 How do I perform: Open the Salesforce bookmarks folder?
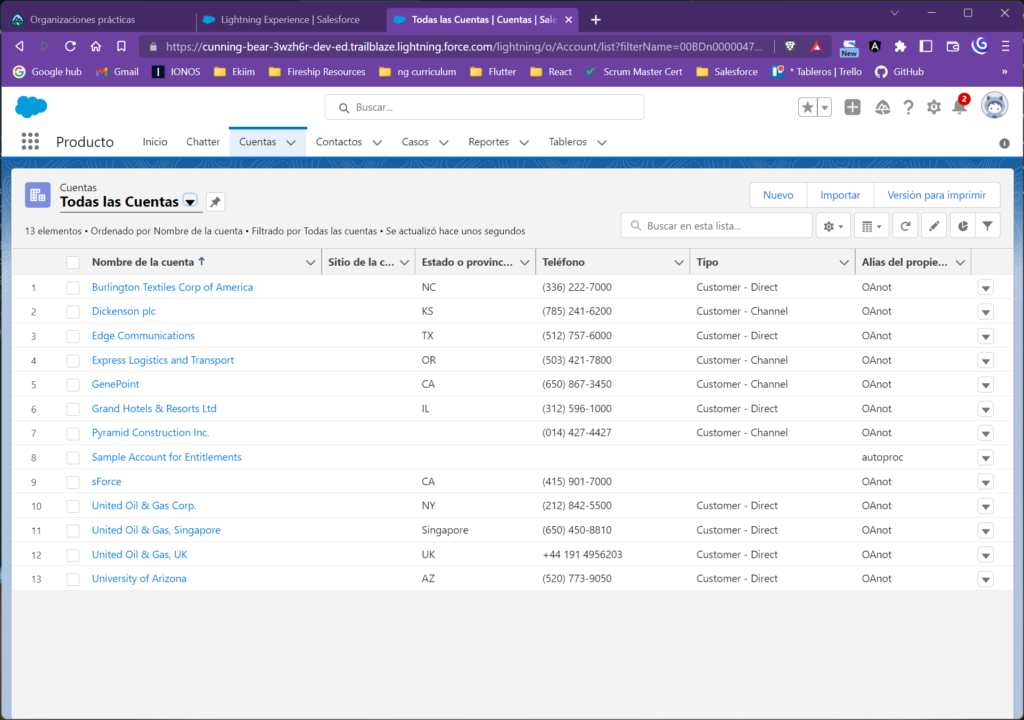point(727,72)
